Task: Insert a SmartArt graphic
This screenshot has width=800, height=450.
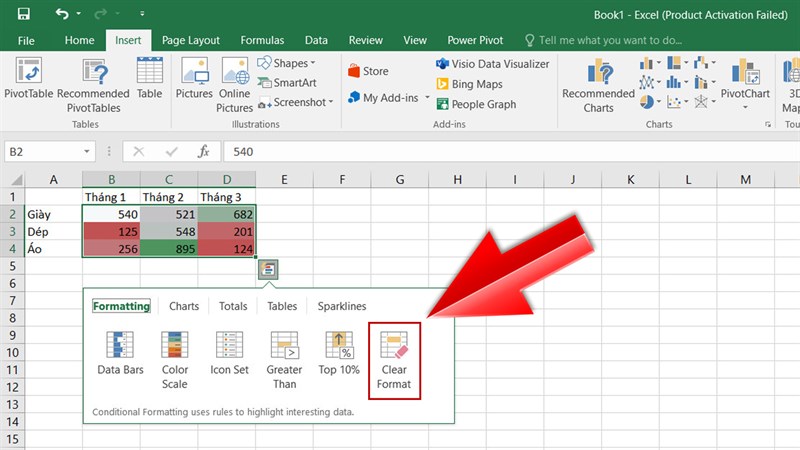Action: coord(287,83)
